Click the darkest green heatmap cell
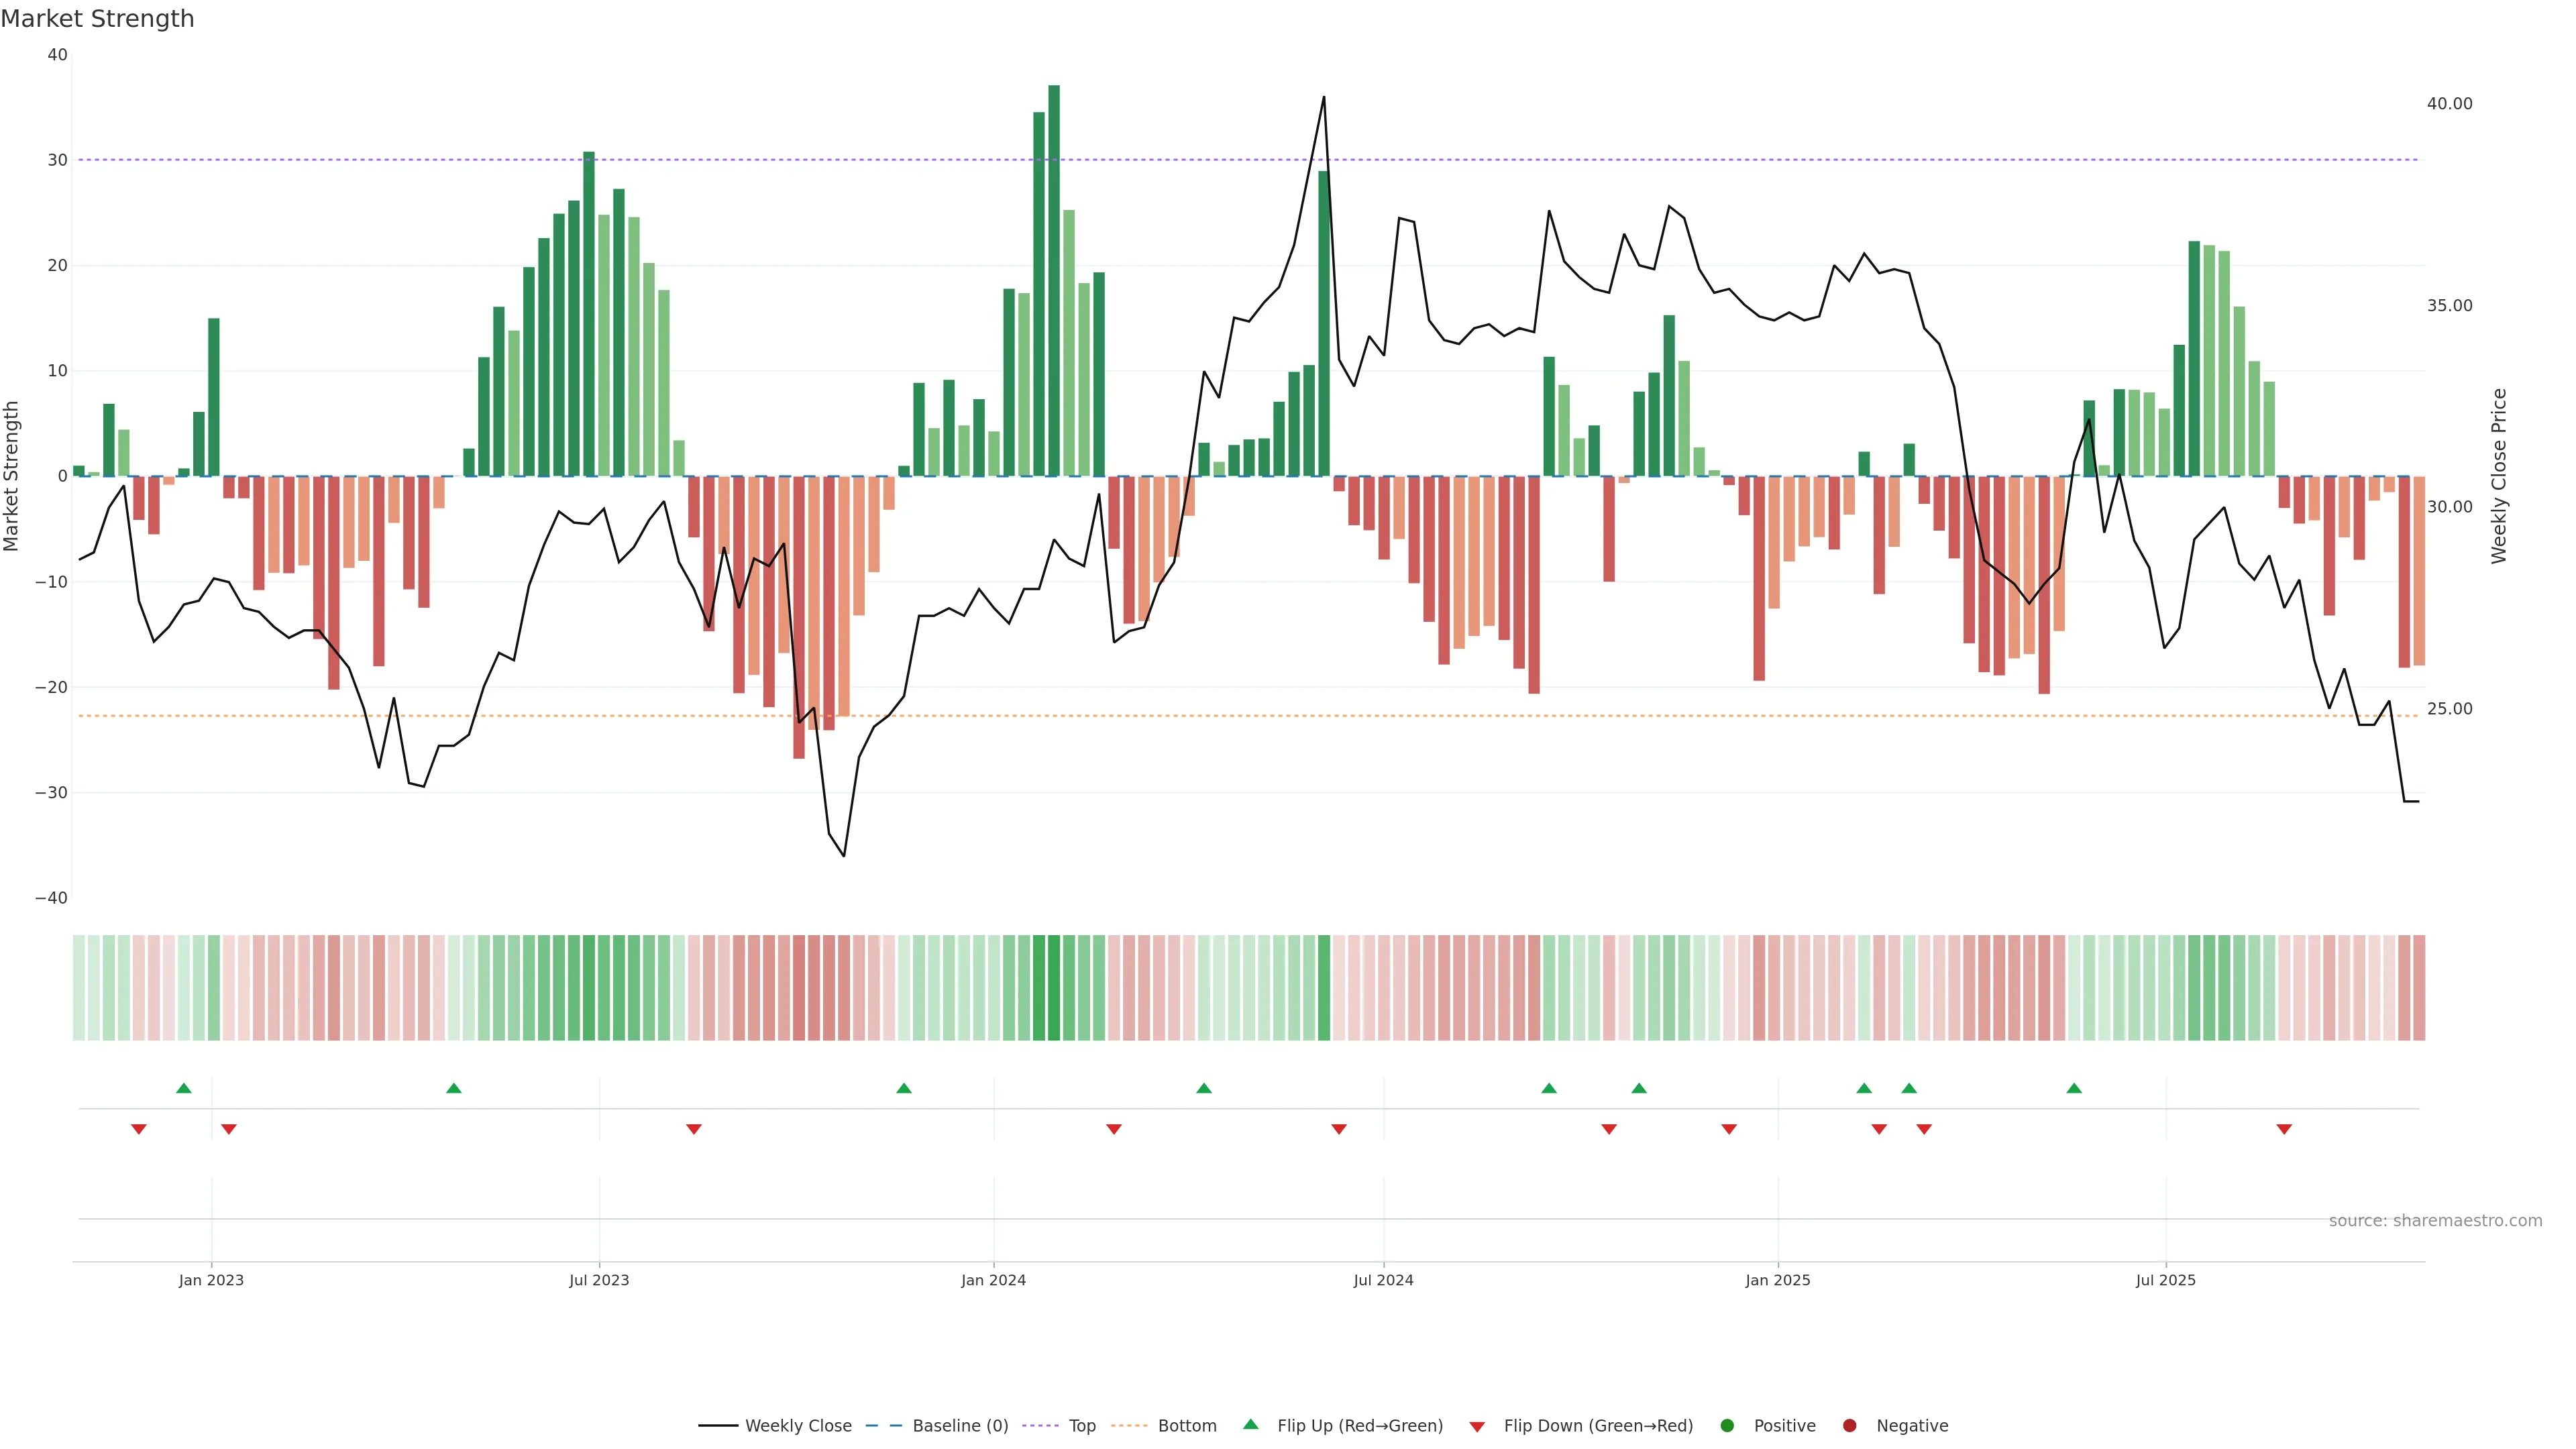2576x1449 pixels. click(1054, 987)
